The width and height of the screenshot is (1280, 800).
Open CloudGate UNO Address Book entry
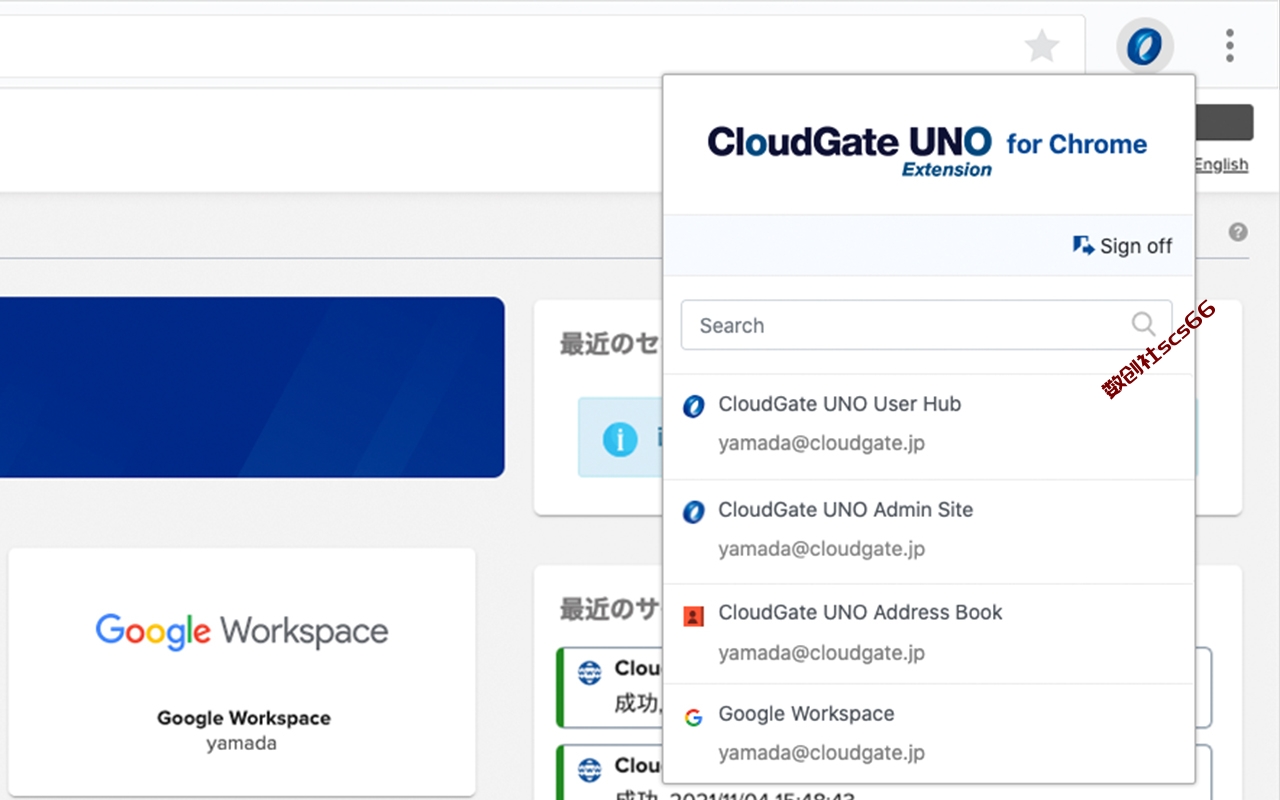coord(929,634)
